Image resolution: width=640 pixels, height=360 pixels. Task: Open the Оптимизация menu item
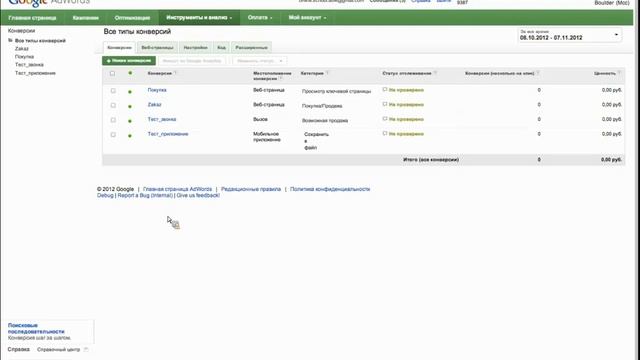132,18
